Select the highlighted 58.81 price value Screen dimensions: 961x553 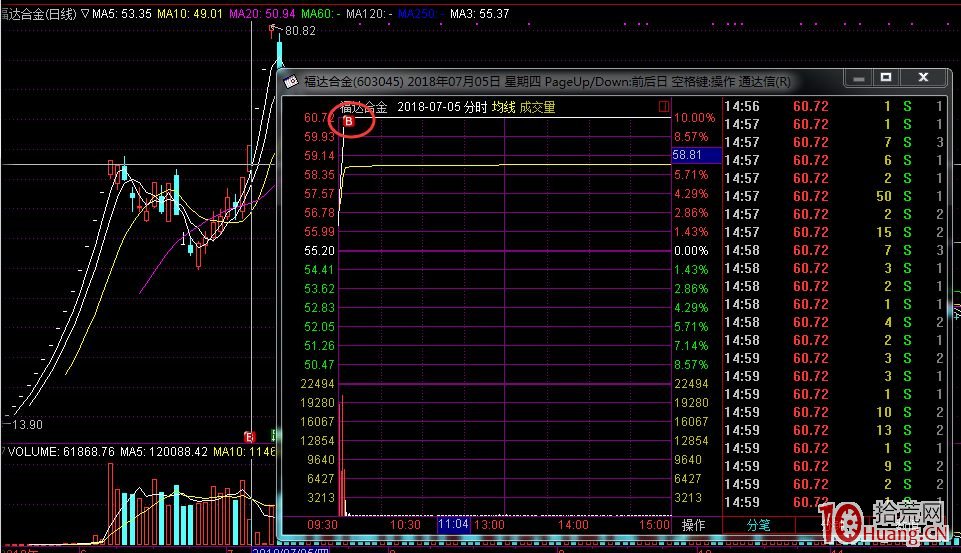(696, 155)
